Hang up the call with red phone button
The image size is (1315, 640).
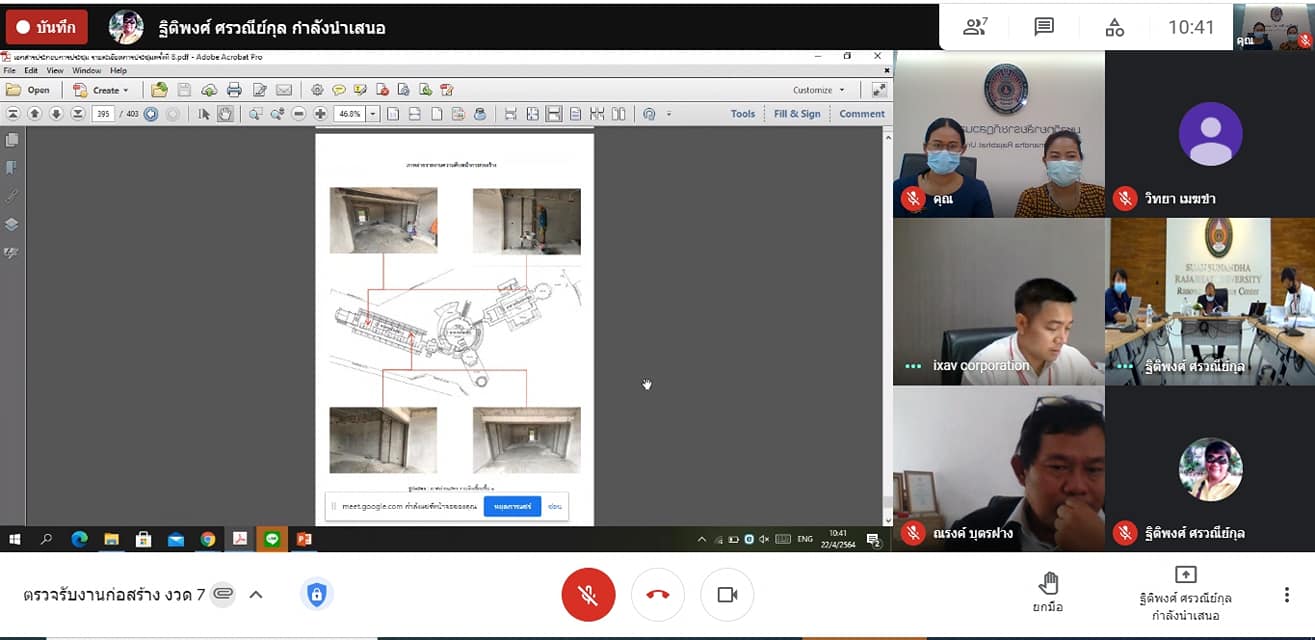coord(657,595)
